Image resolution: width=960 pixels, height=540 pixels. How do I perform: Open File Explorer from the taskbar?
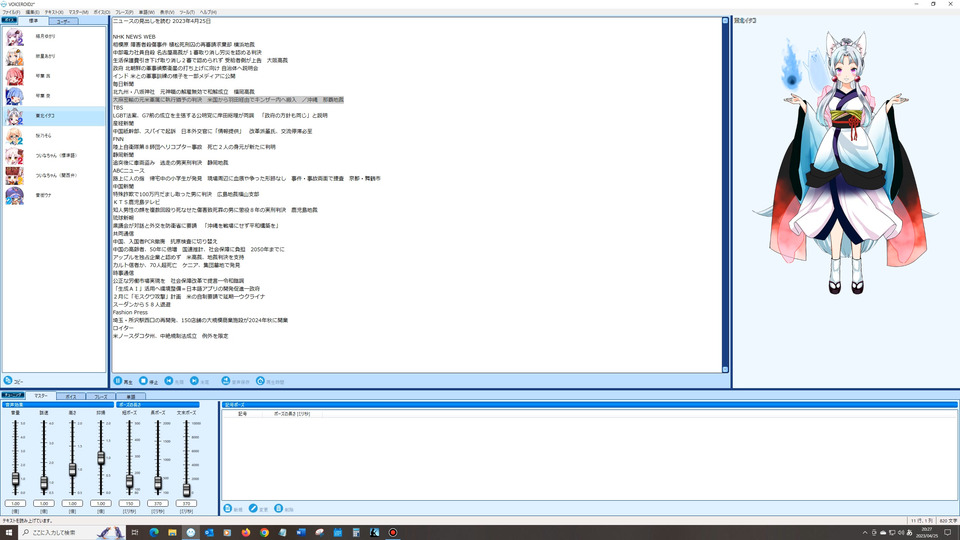click(173, 533)
